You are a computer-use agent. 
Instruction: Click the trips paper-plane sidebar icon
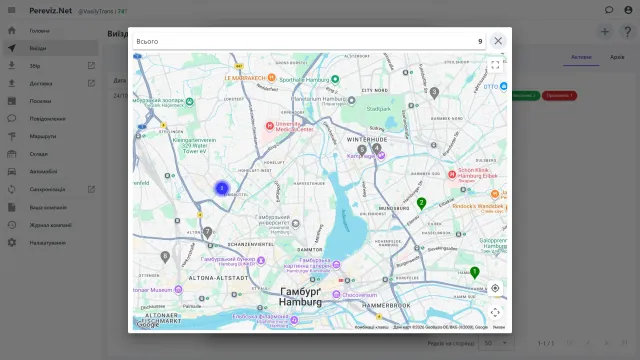[x=12, y=48]
